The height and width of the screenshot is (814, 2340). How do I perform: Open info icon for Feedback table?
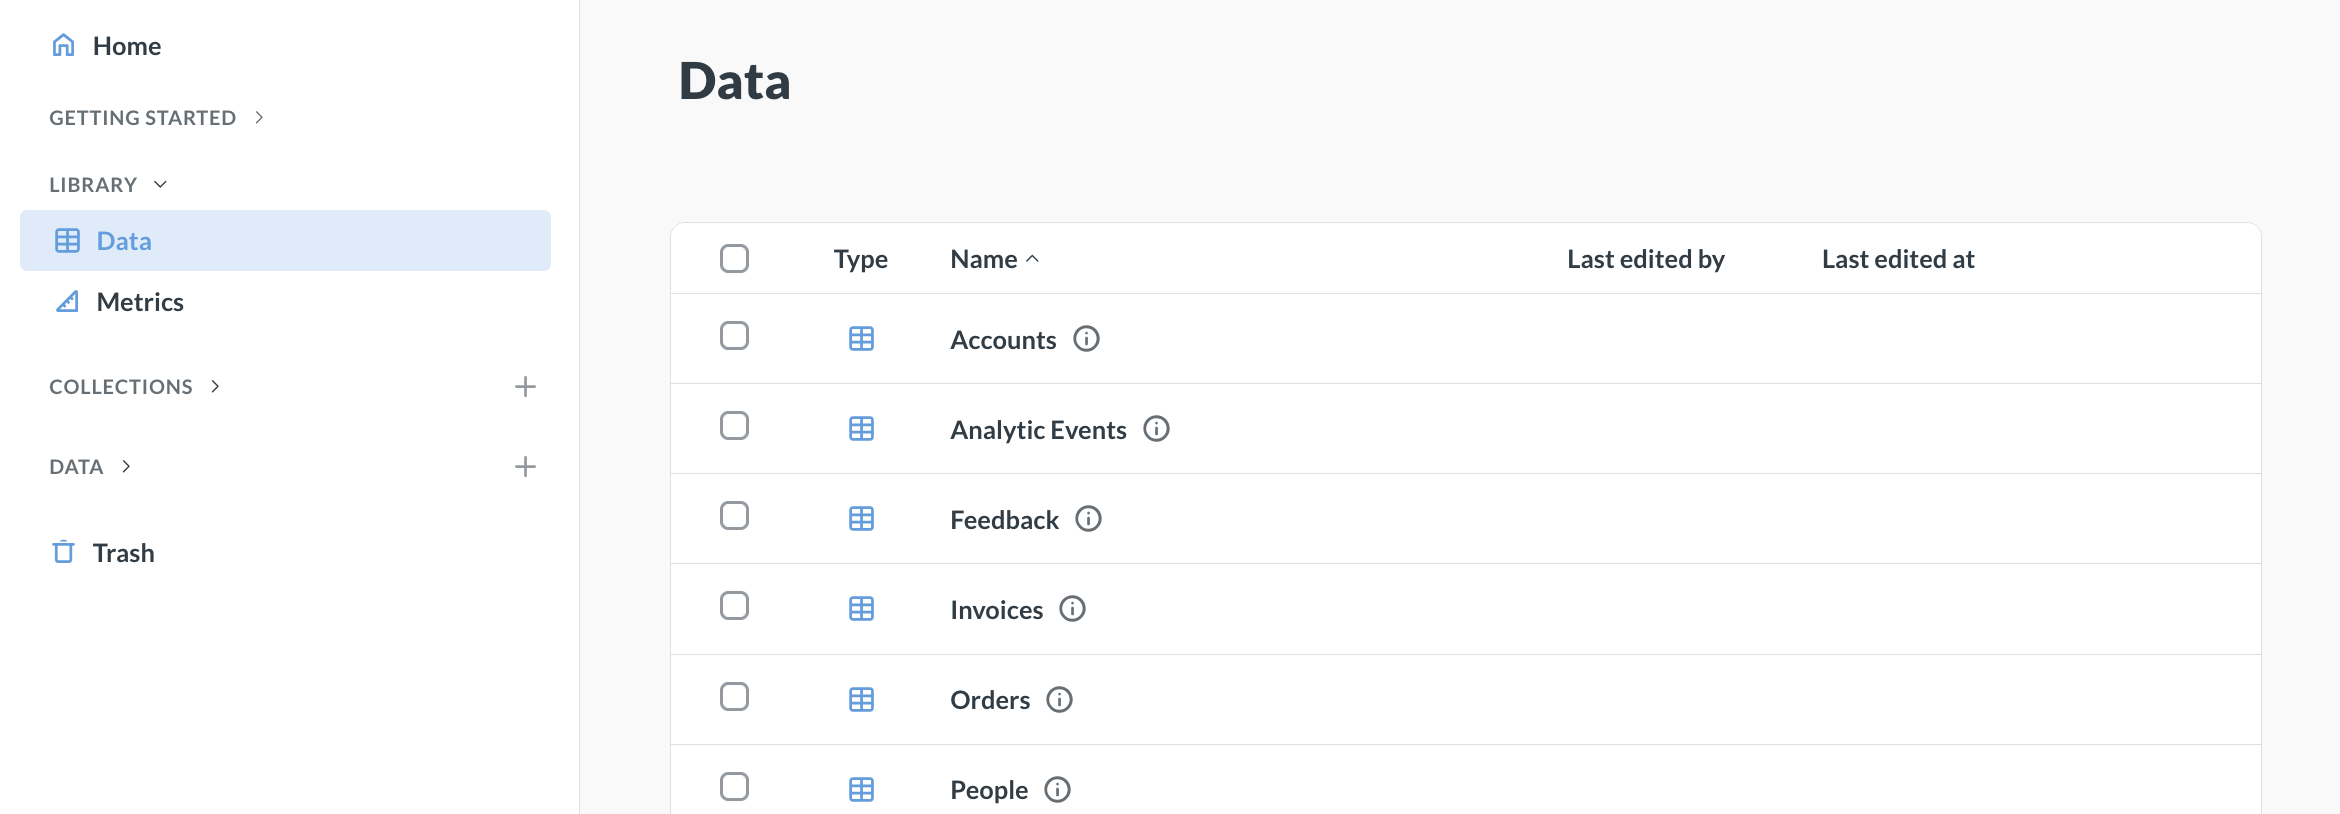point(1088,519)
